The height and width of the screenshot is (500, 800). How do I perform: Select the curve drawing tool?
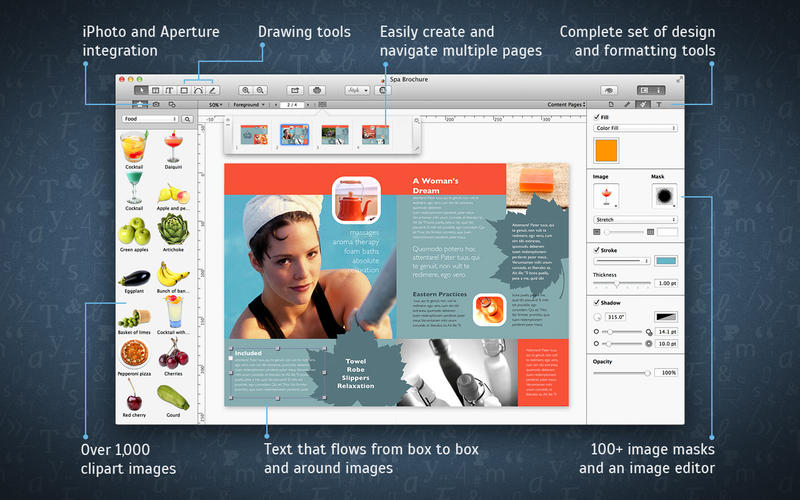click(198, 90)
